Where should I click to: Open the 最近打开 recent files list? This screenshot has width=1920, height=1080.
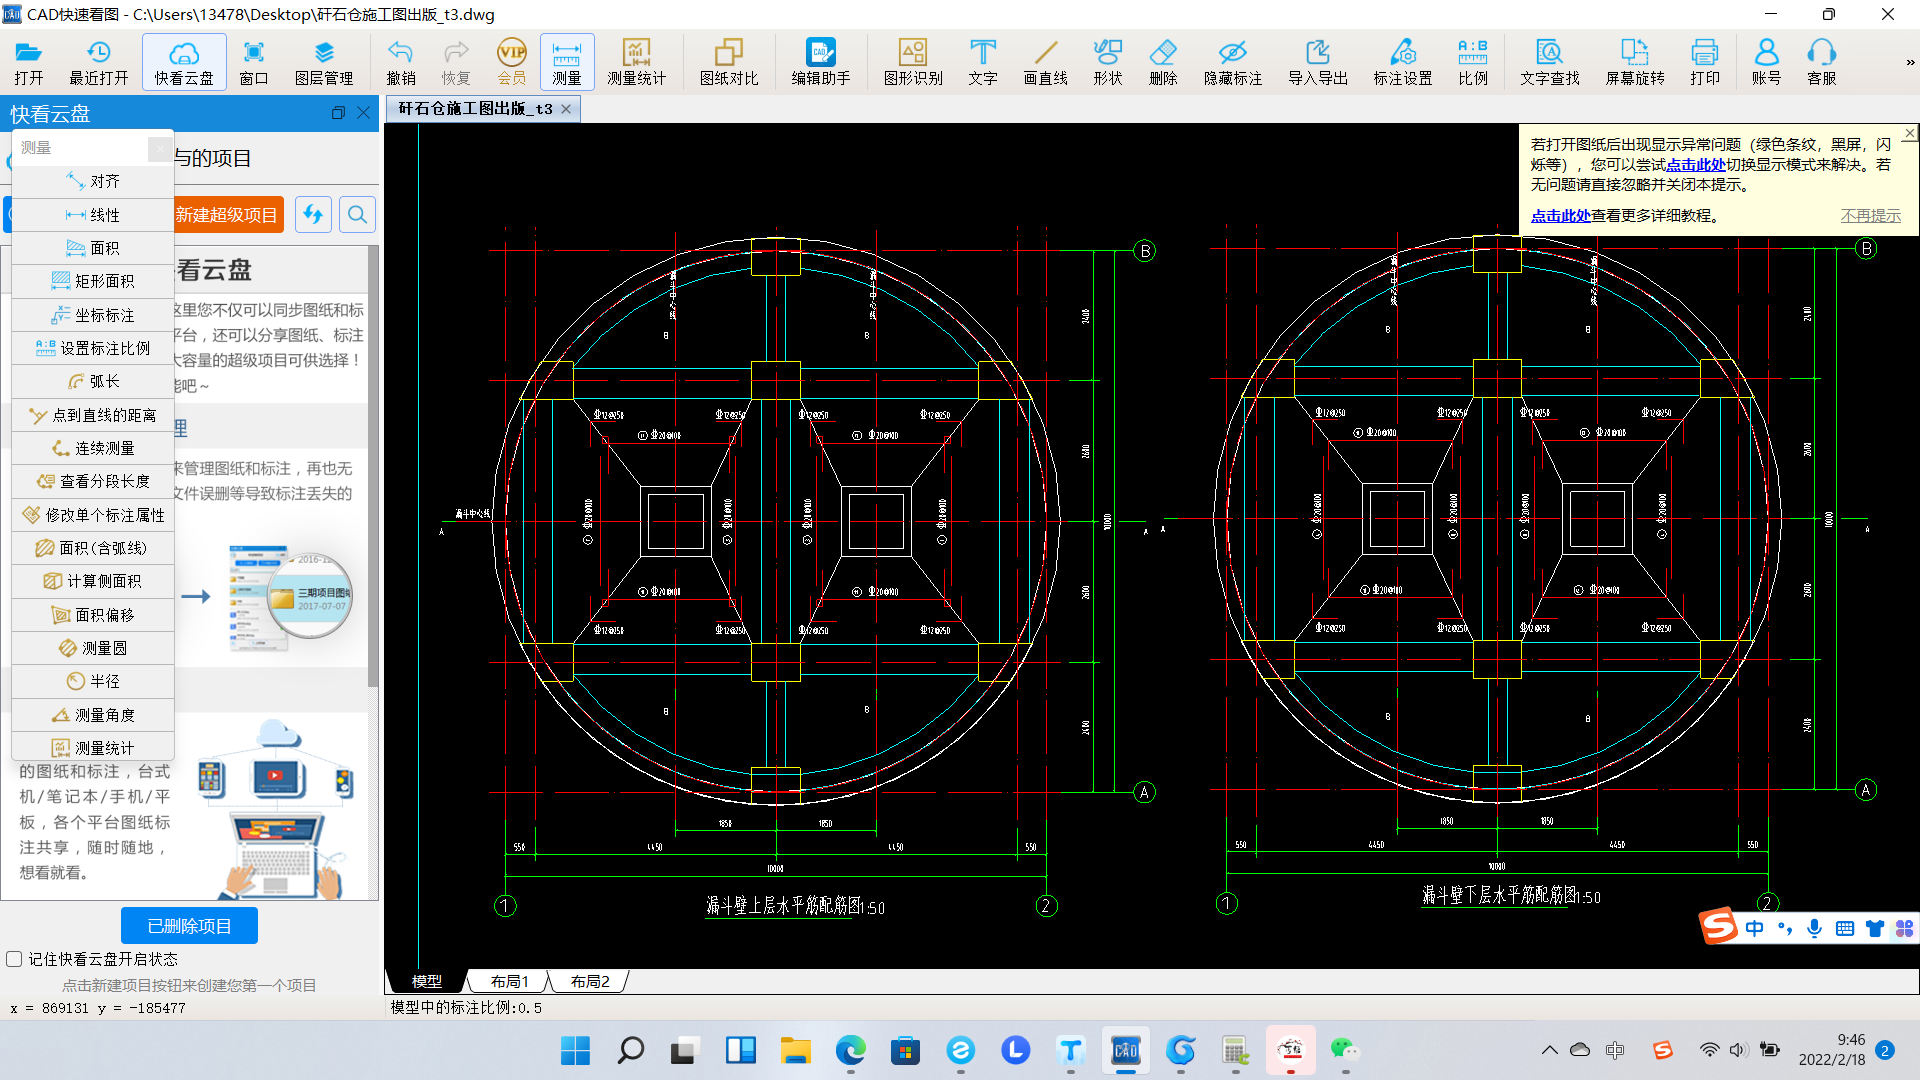[98, 62]
